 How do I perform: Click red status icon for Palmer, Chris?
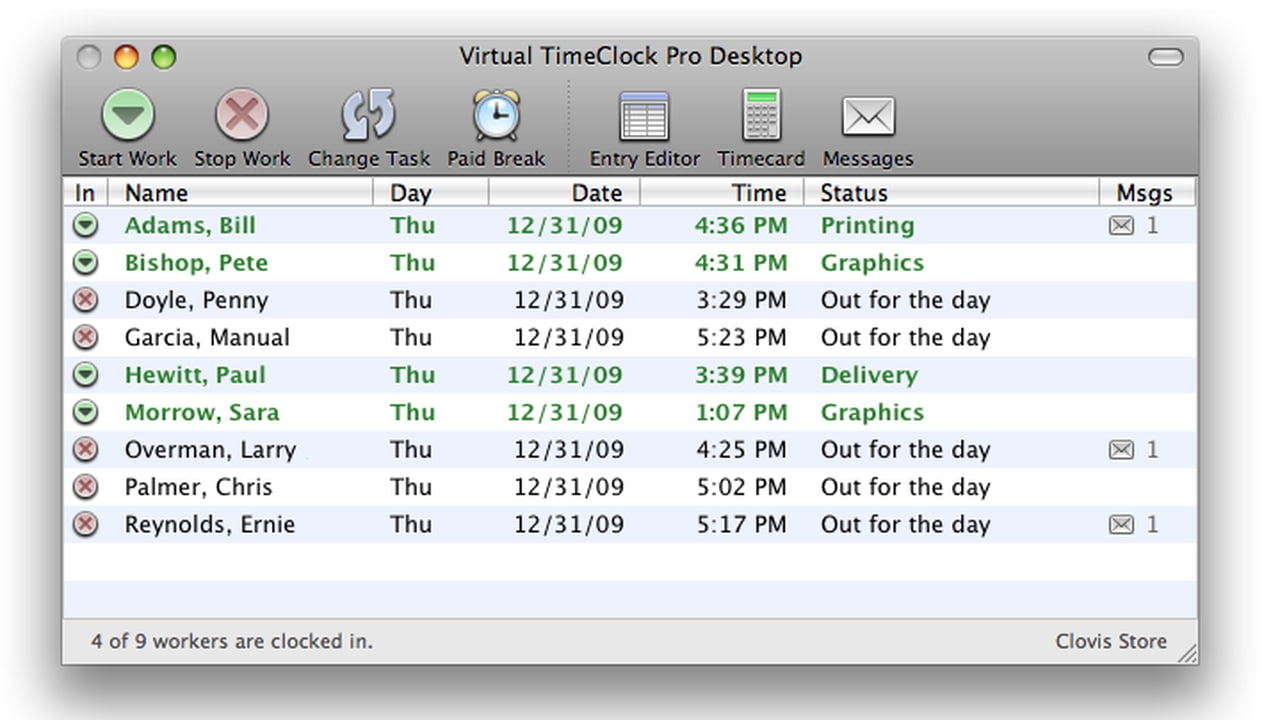pyautogui.click(x=86, y=487)
